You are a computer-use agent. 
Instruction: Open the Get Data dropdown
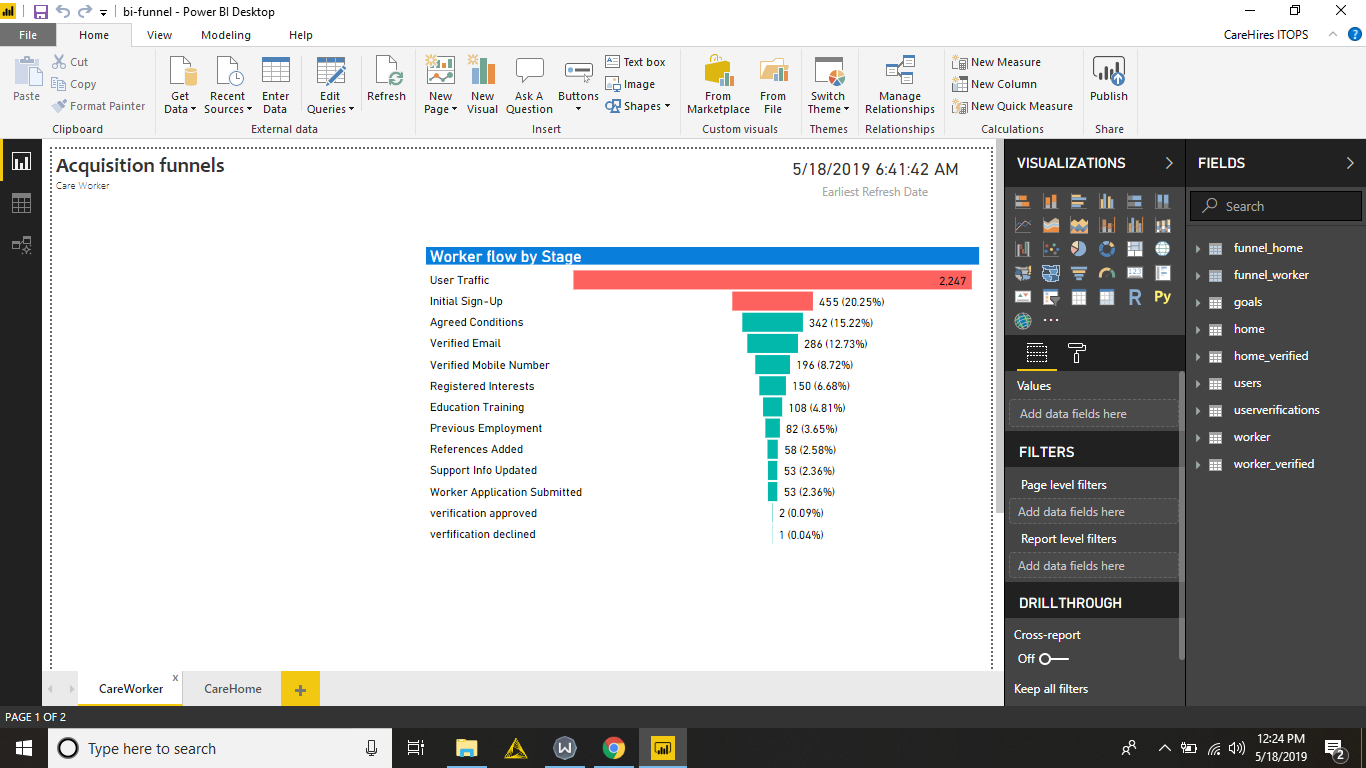[x=180, y=86]
